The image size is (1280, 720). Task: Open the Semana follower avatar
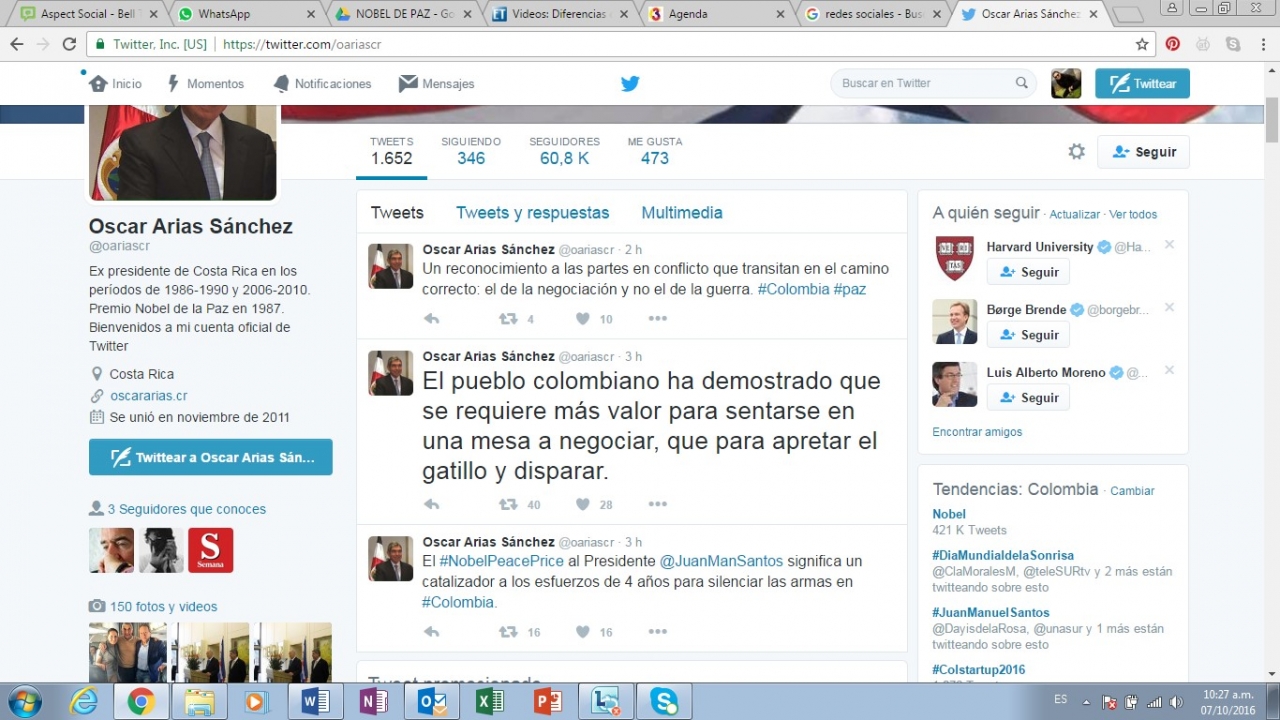210,550
